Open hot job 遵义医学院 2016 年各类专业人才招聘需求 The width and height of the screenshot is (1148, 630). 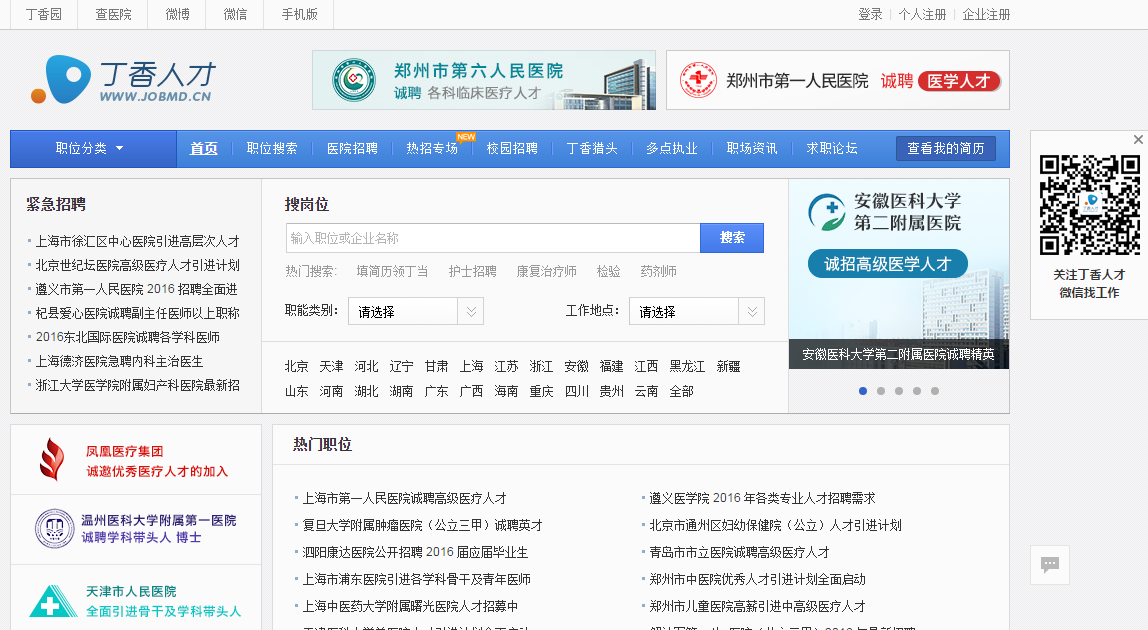point(762,498)
